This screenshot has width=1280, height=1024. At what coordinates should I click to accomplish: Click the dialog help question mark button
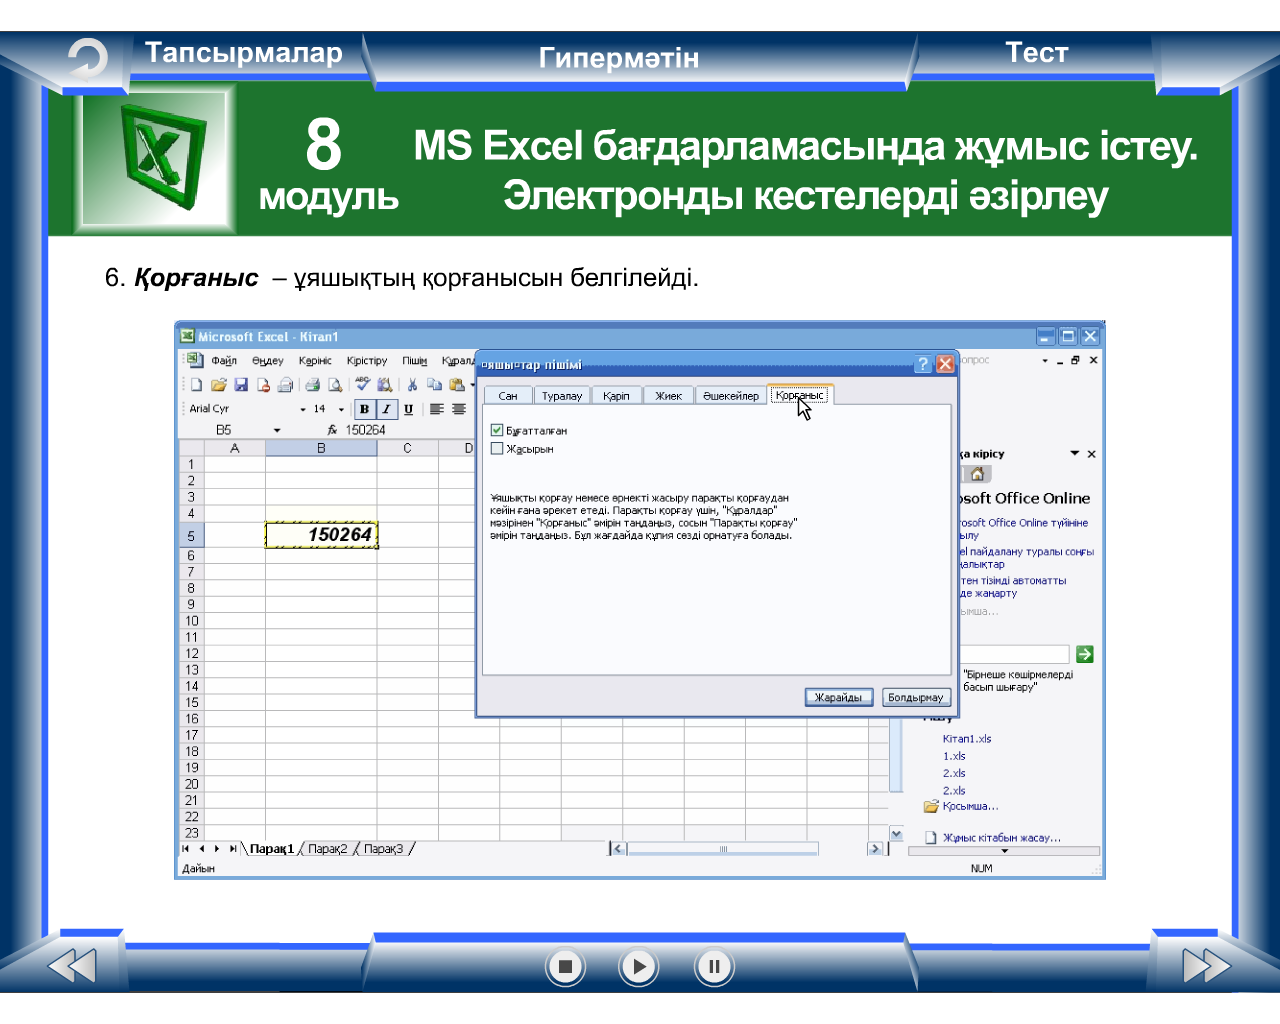tap(924, 364)
